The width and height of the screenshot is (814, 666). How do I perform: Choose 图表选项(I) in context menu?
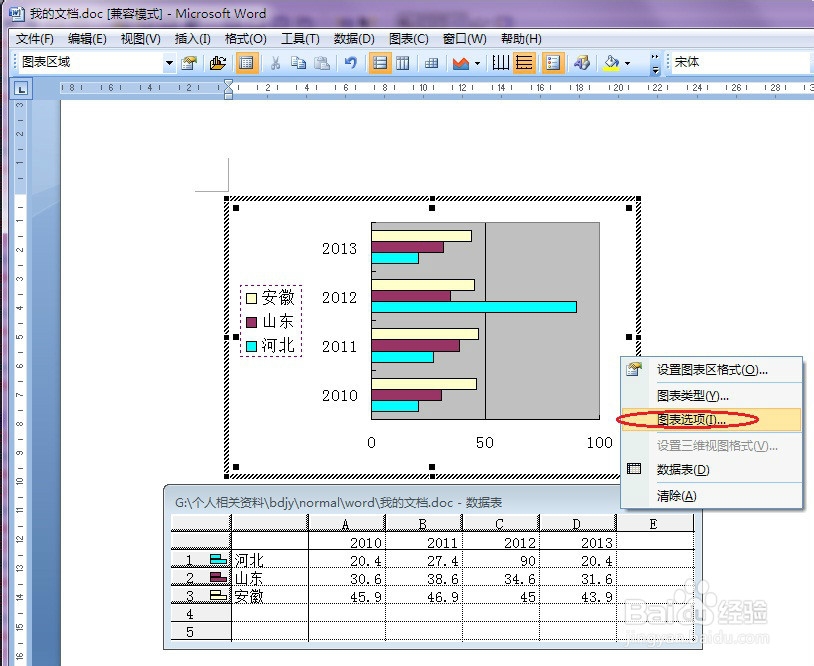(x=712, y=419)
